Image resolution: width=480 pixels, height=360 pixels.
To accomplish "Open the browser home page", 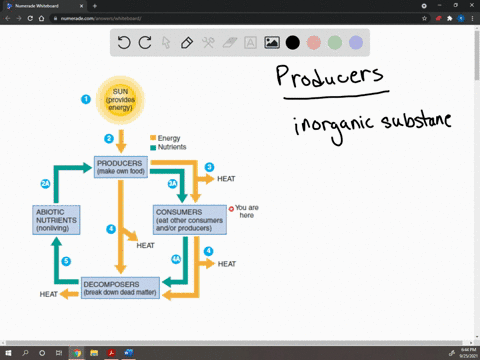I will pyautogui.click(x=41, y=18).
